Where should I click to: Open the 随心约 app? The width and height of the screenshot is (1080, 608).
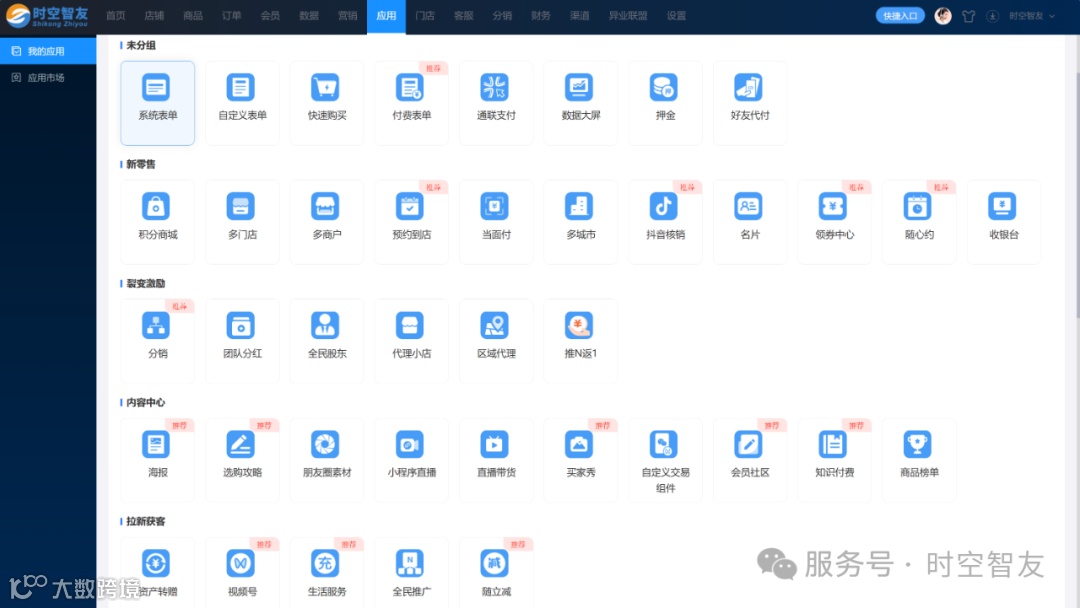tap(920, 222)
